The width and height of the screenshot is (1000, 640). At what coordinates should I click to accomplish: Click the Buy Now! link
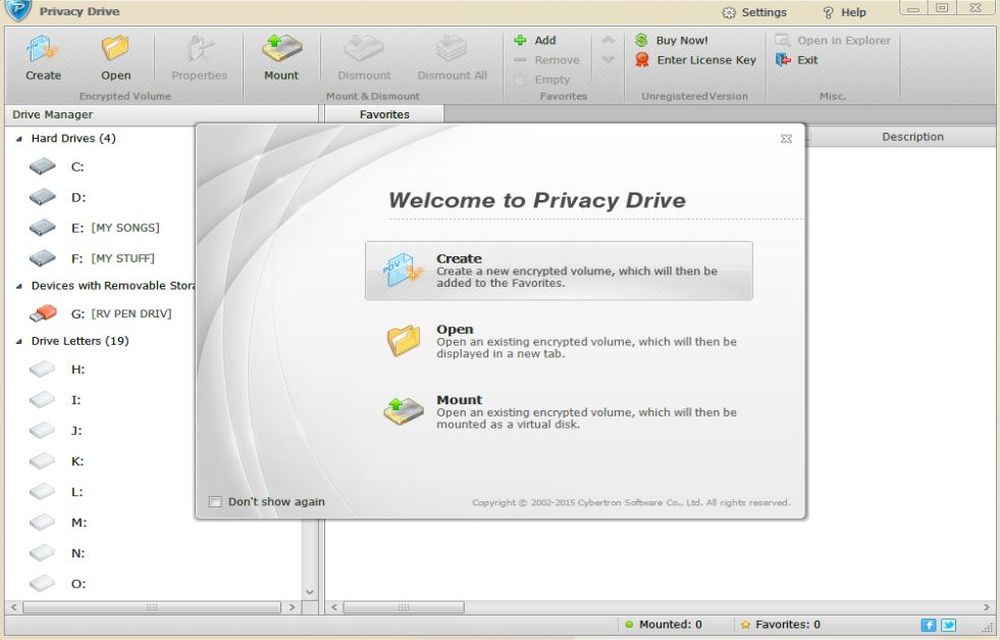tap(672, 40)
